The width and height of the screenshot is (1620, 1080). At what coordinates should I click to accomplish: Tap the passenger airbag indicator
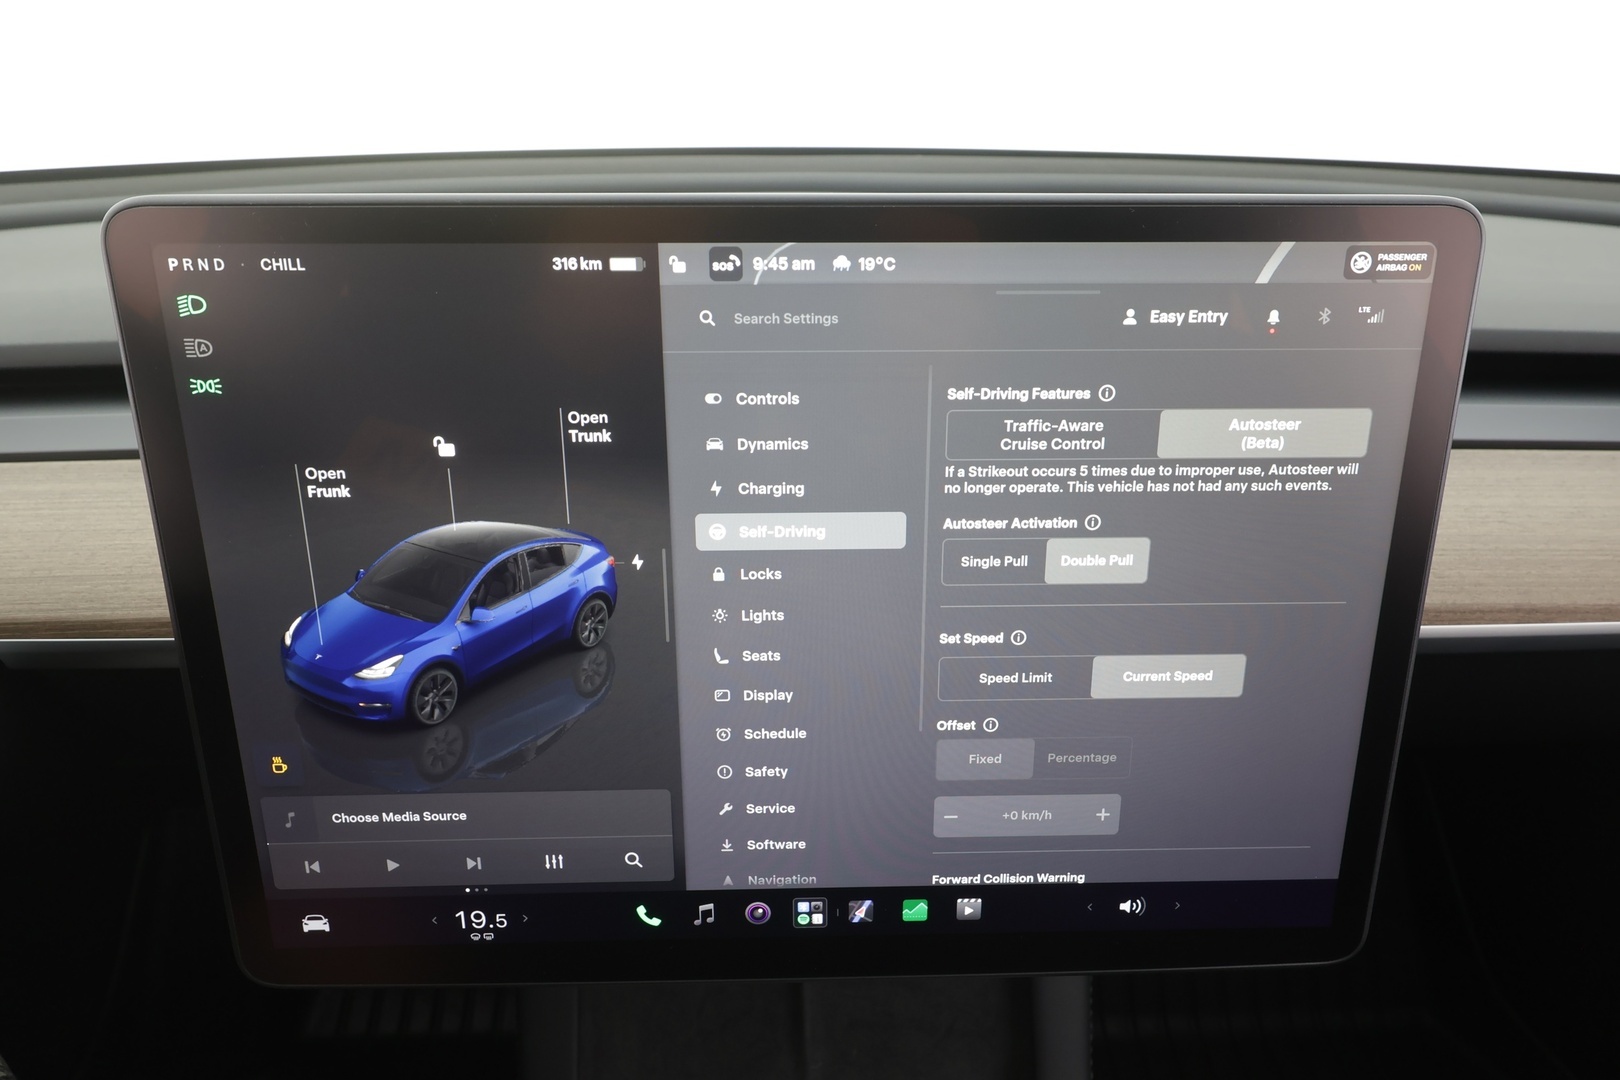(x=1389, y=262)
